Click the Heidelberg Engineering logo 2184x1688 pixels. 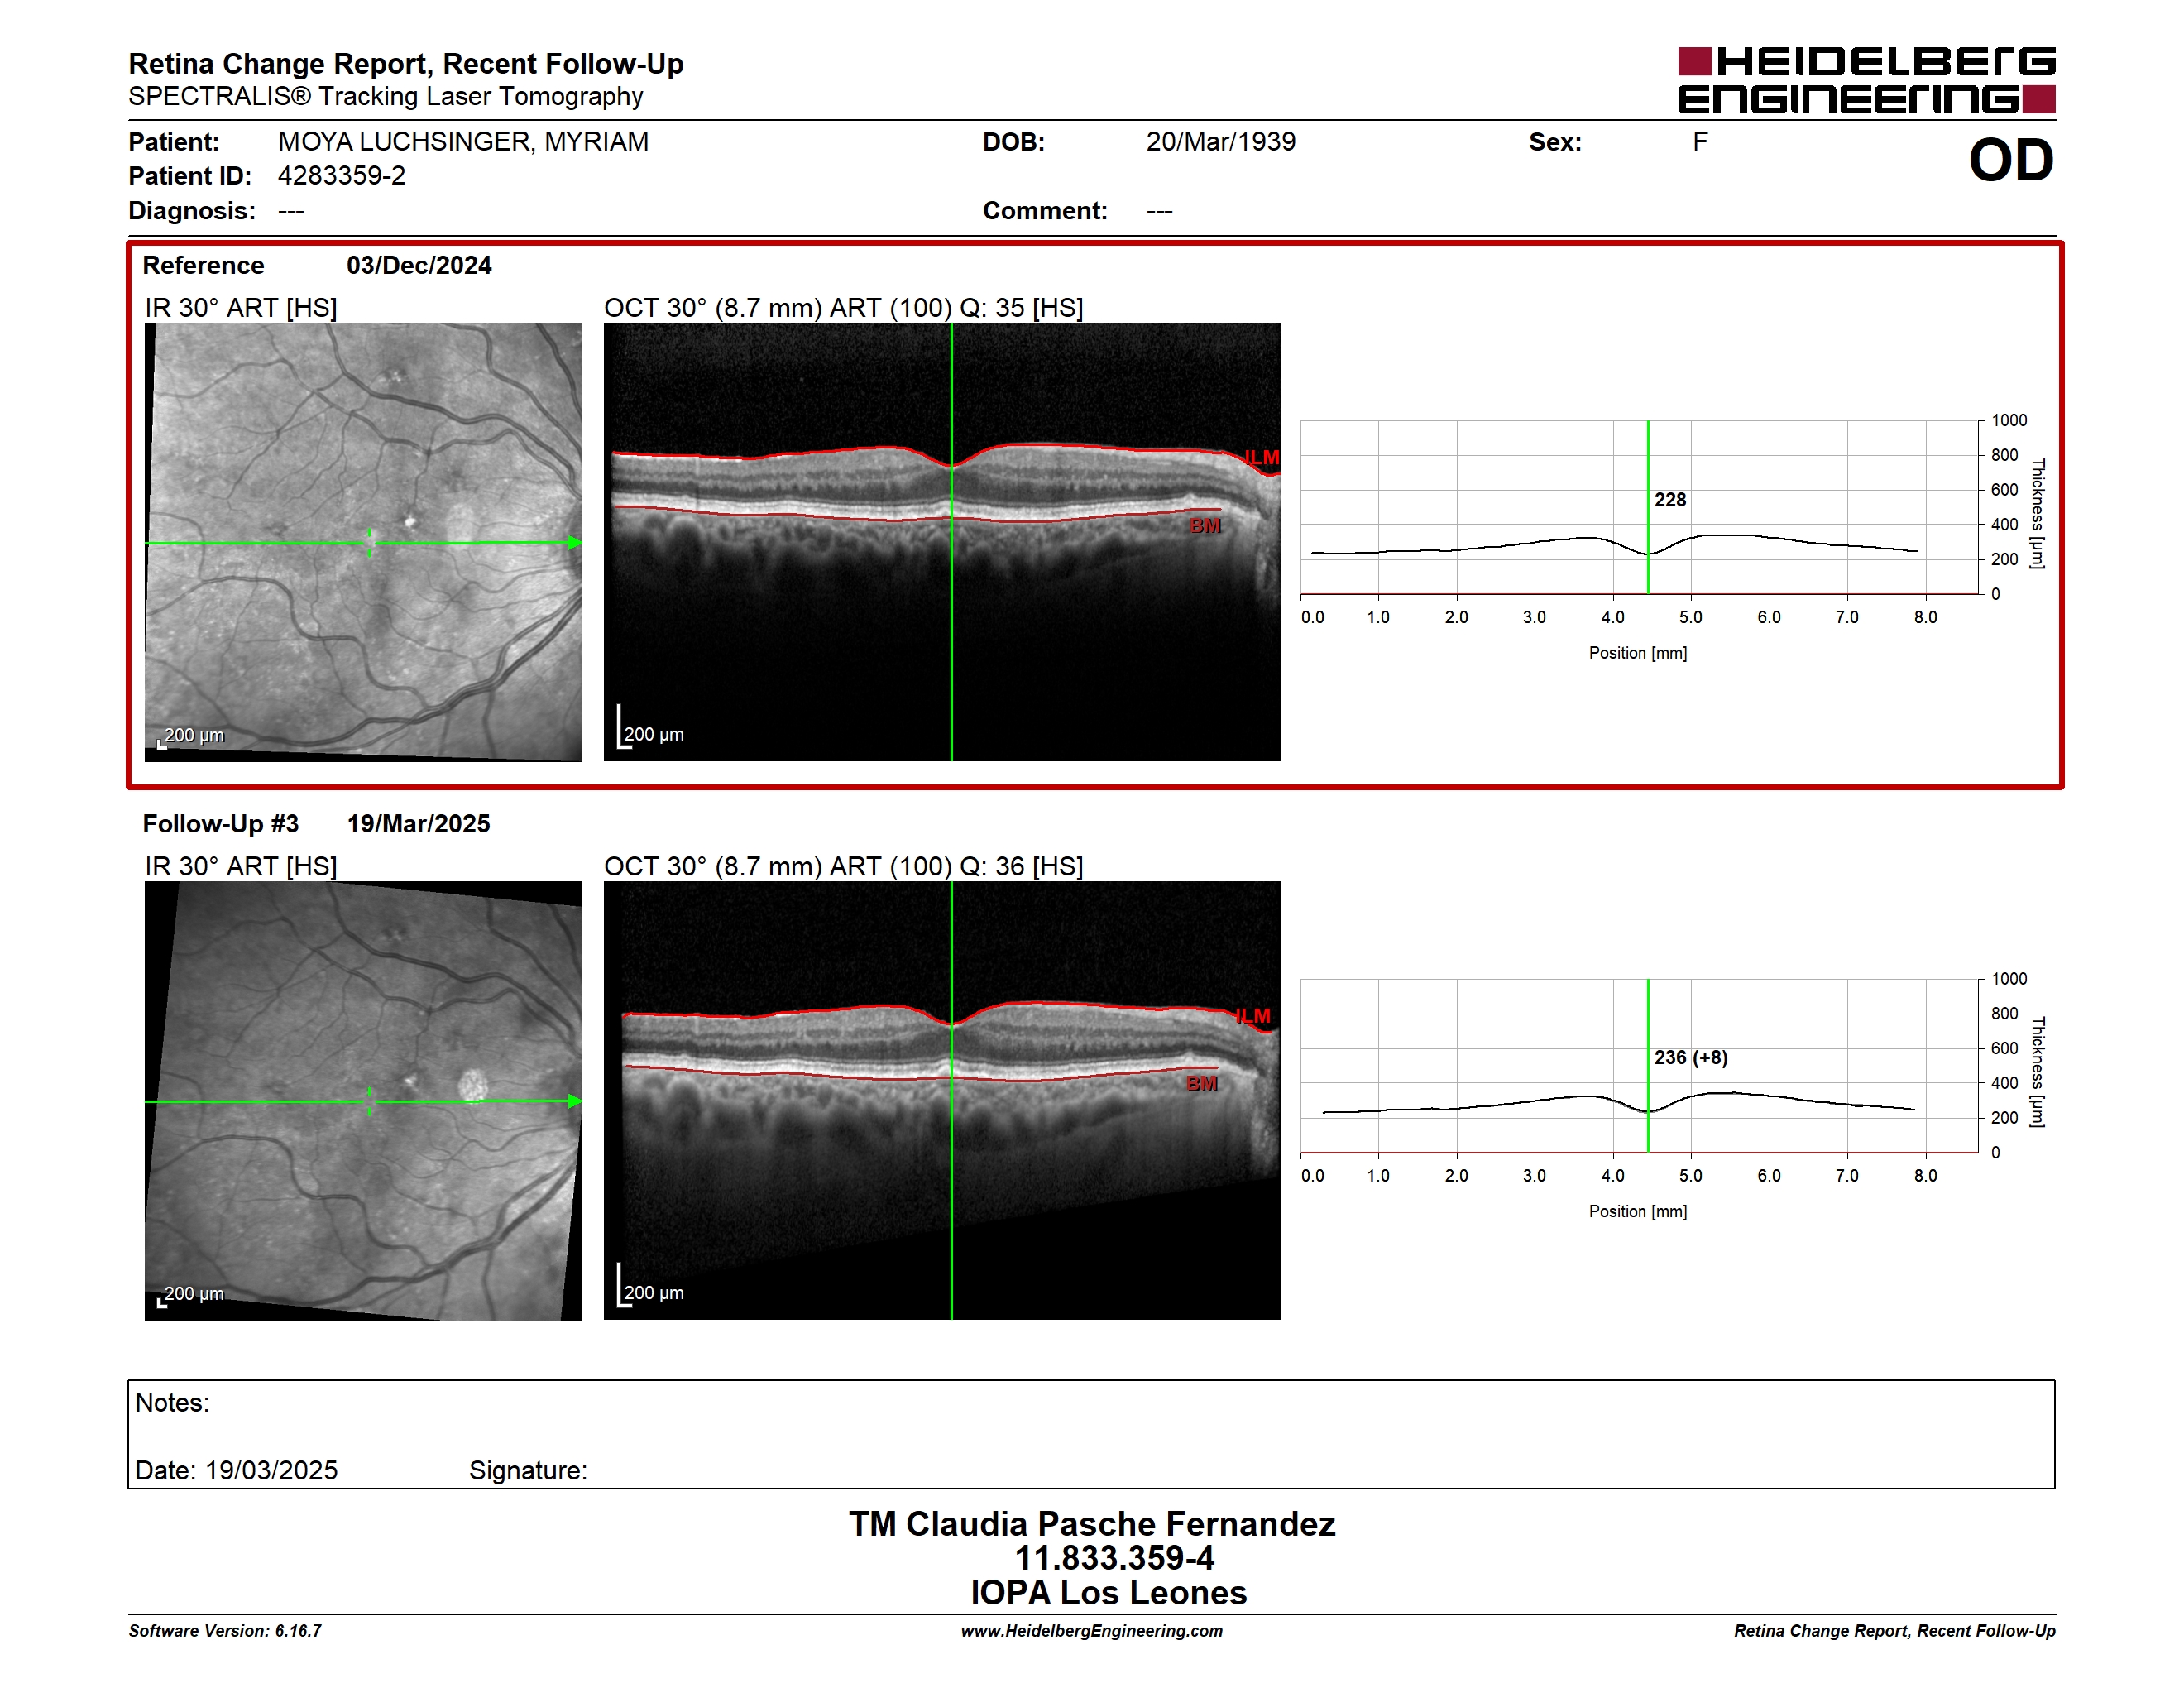(x=1866, y=80)
